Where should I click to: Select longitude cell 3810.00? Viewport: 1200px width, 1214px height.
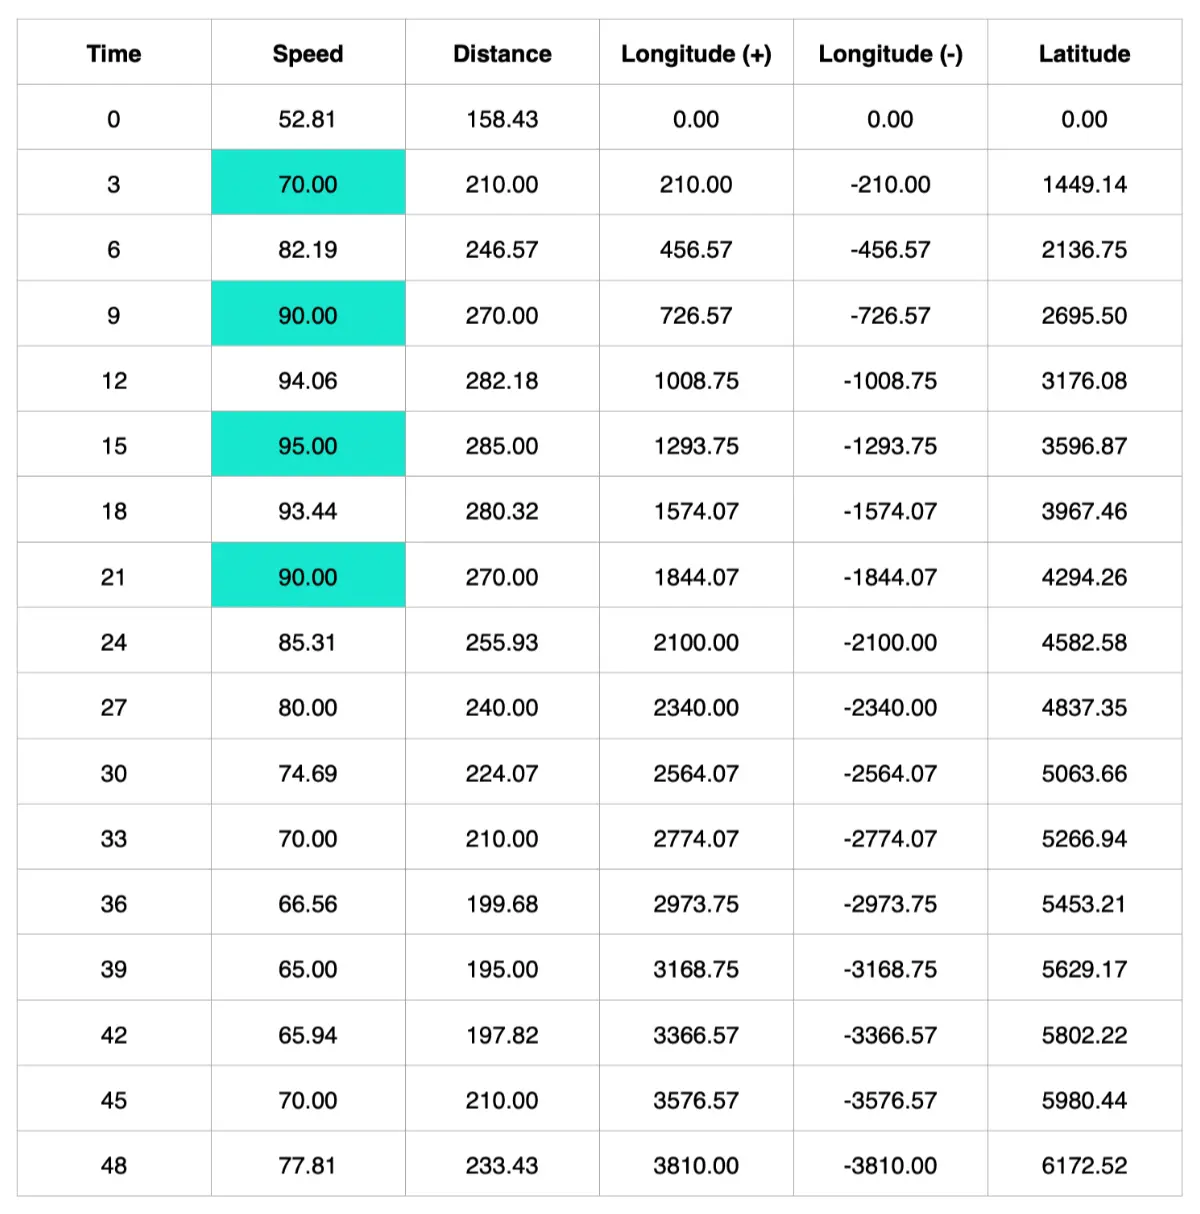click(696, 1165)
